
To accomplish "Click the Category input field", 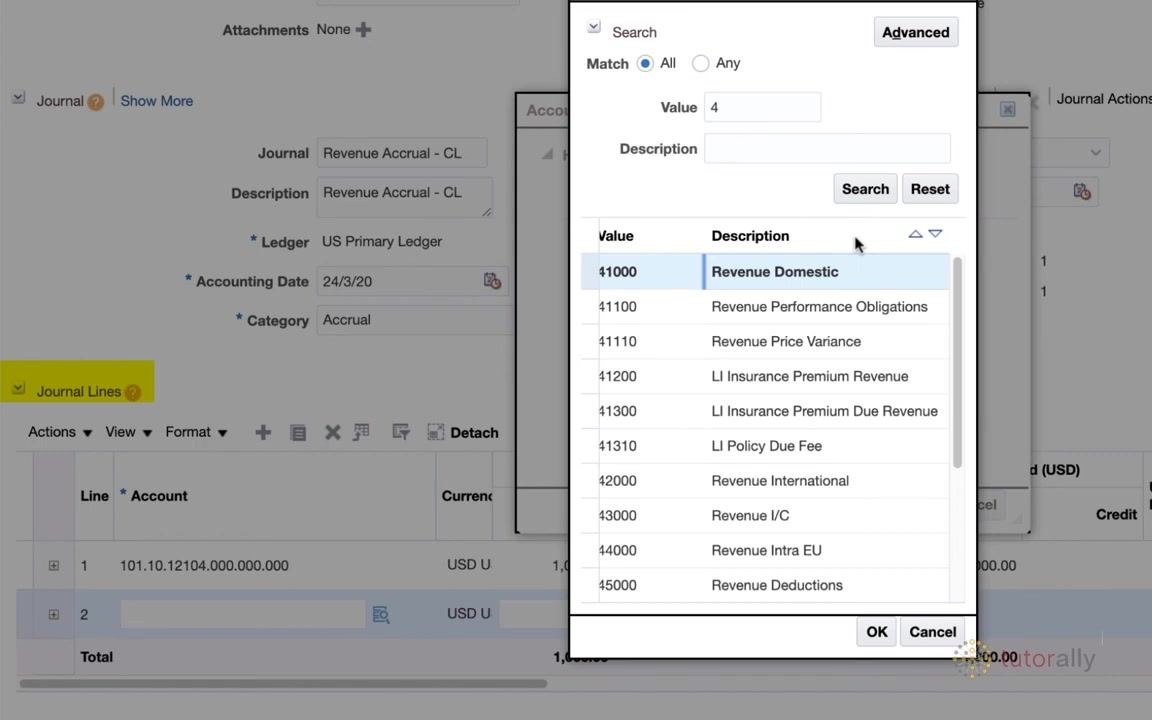I will point(415,320).
